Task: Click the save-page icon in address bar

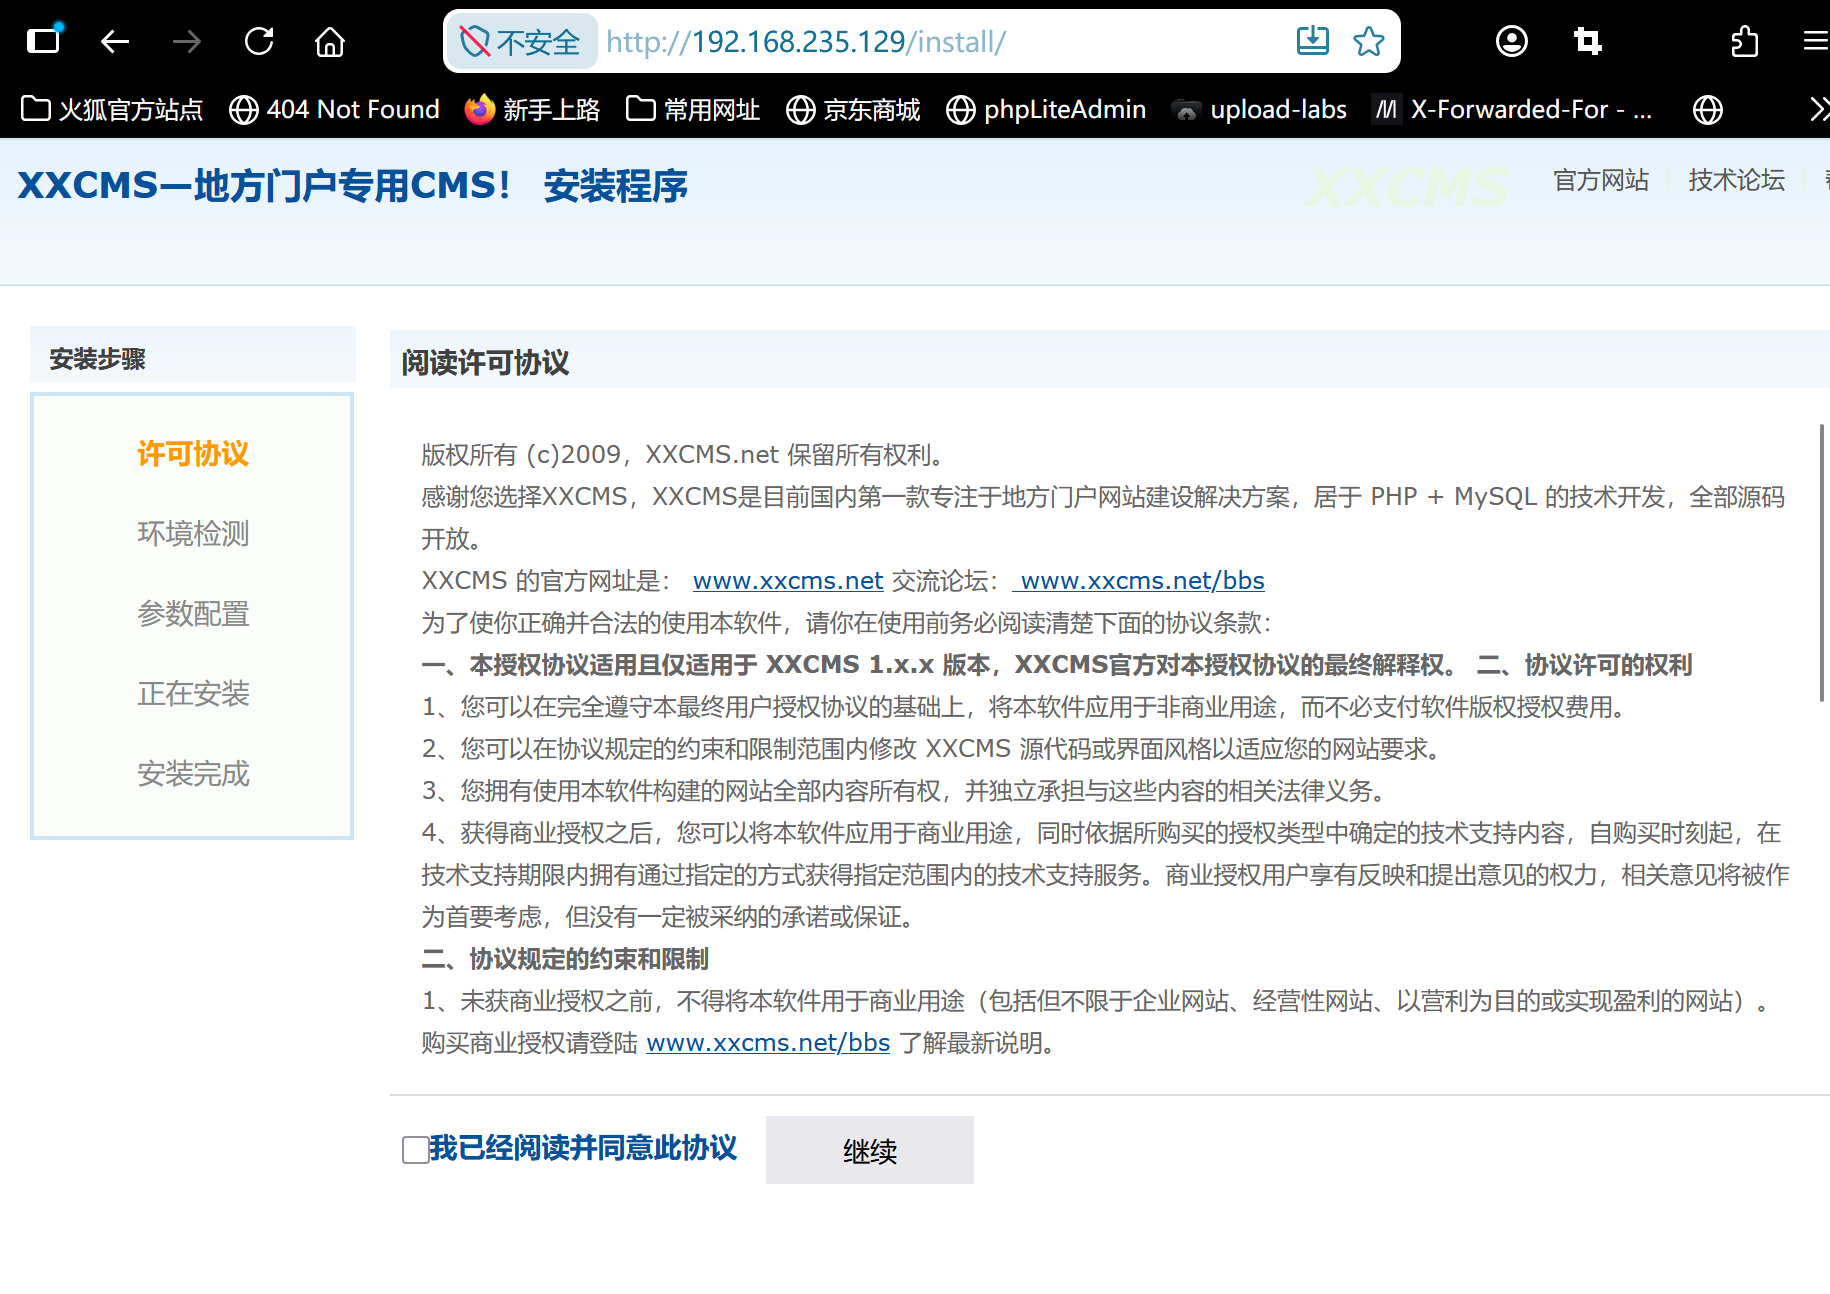Action: tap(1312, 41)
